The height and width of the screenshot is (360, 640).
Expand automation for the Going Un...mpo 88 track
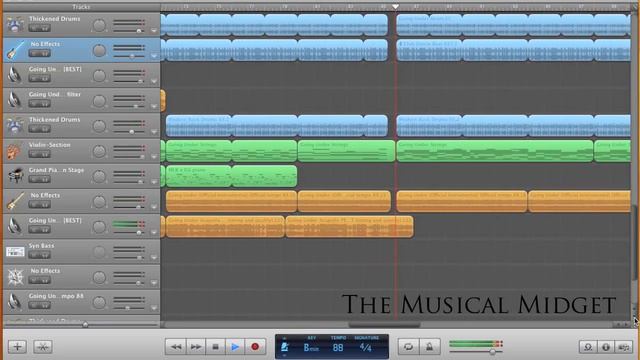[x=154, y=308]
